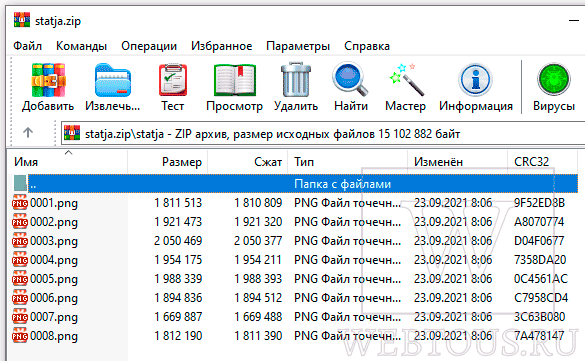
Task: Click size value 1 988 339
Action: point(178,279)
